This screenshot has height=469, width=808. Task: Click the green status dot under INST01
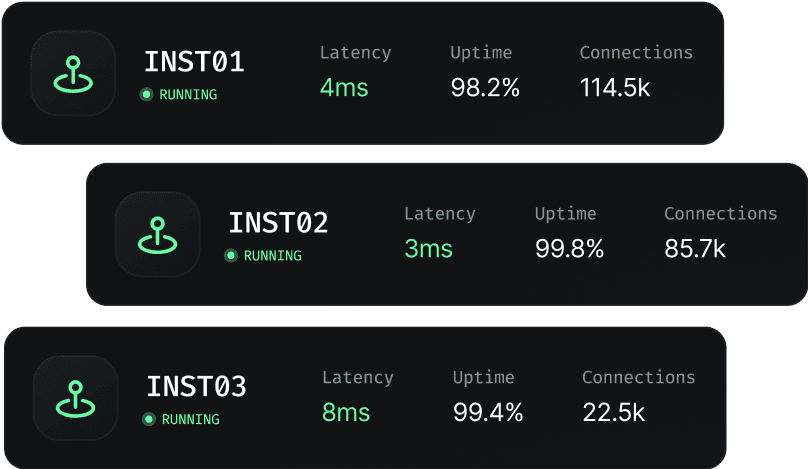coord(147,95)
